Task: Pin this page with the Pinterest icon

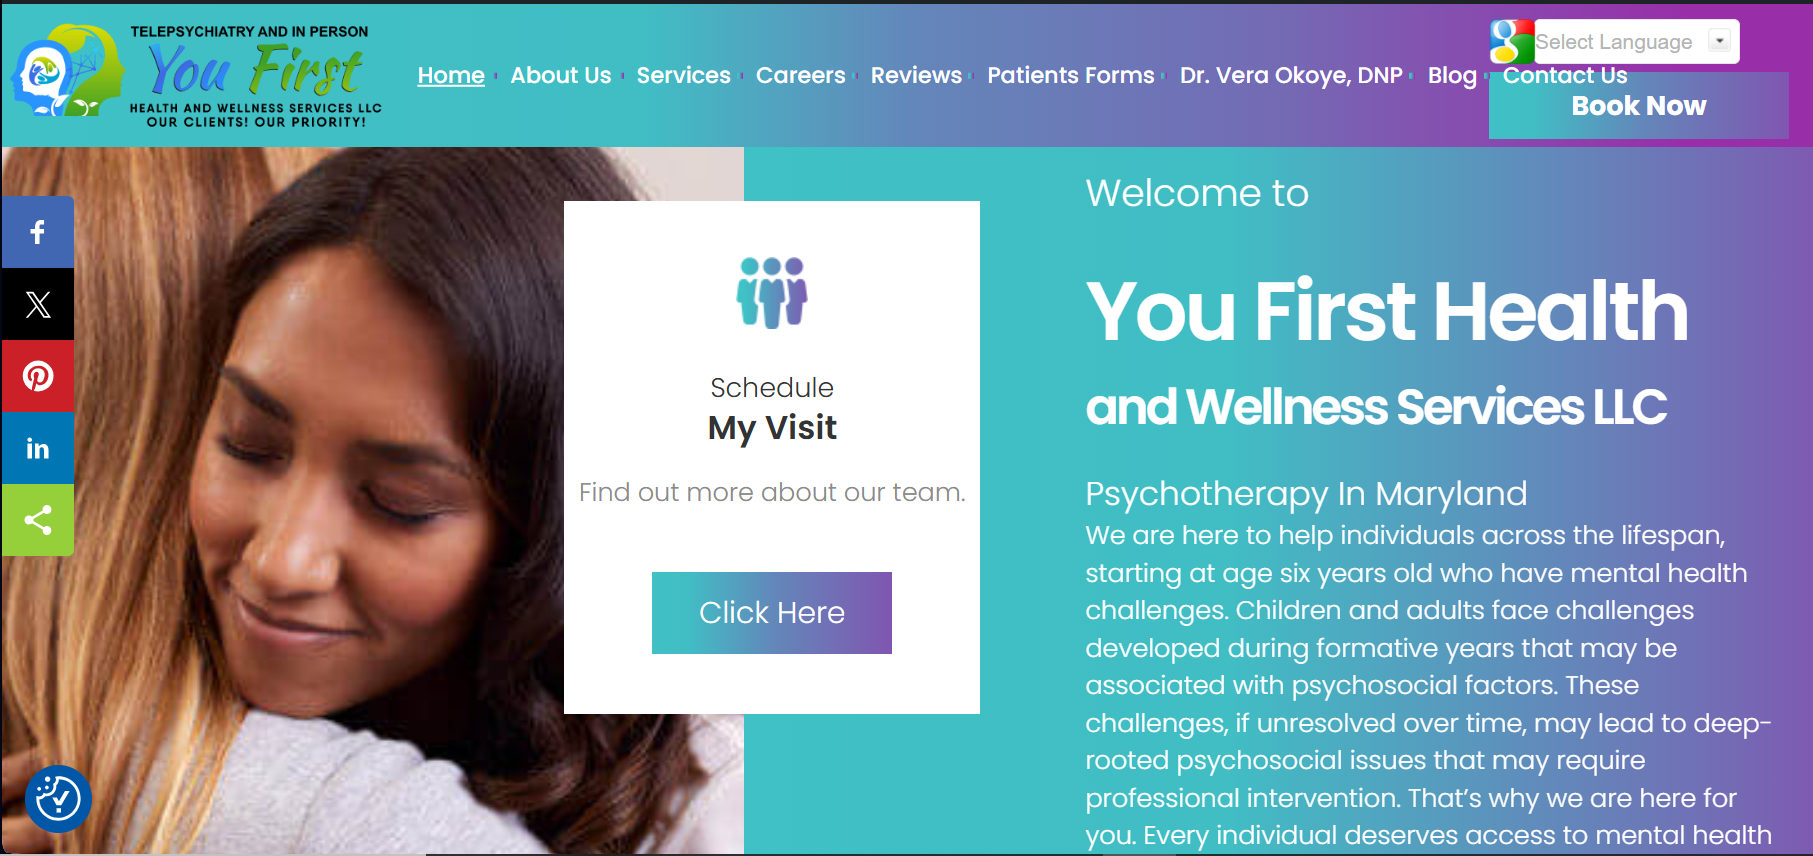Action: point(37,376)
